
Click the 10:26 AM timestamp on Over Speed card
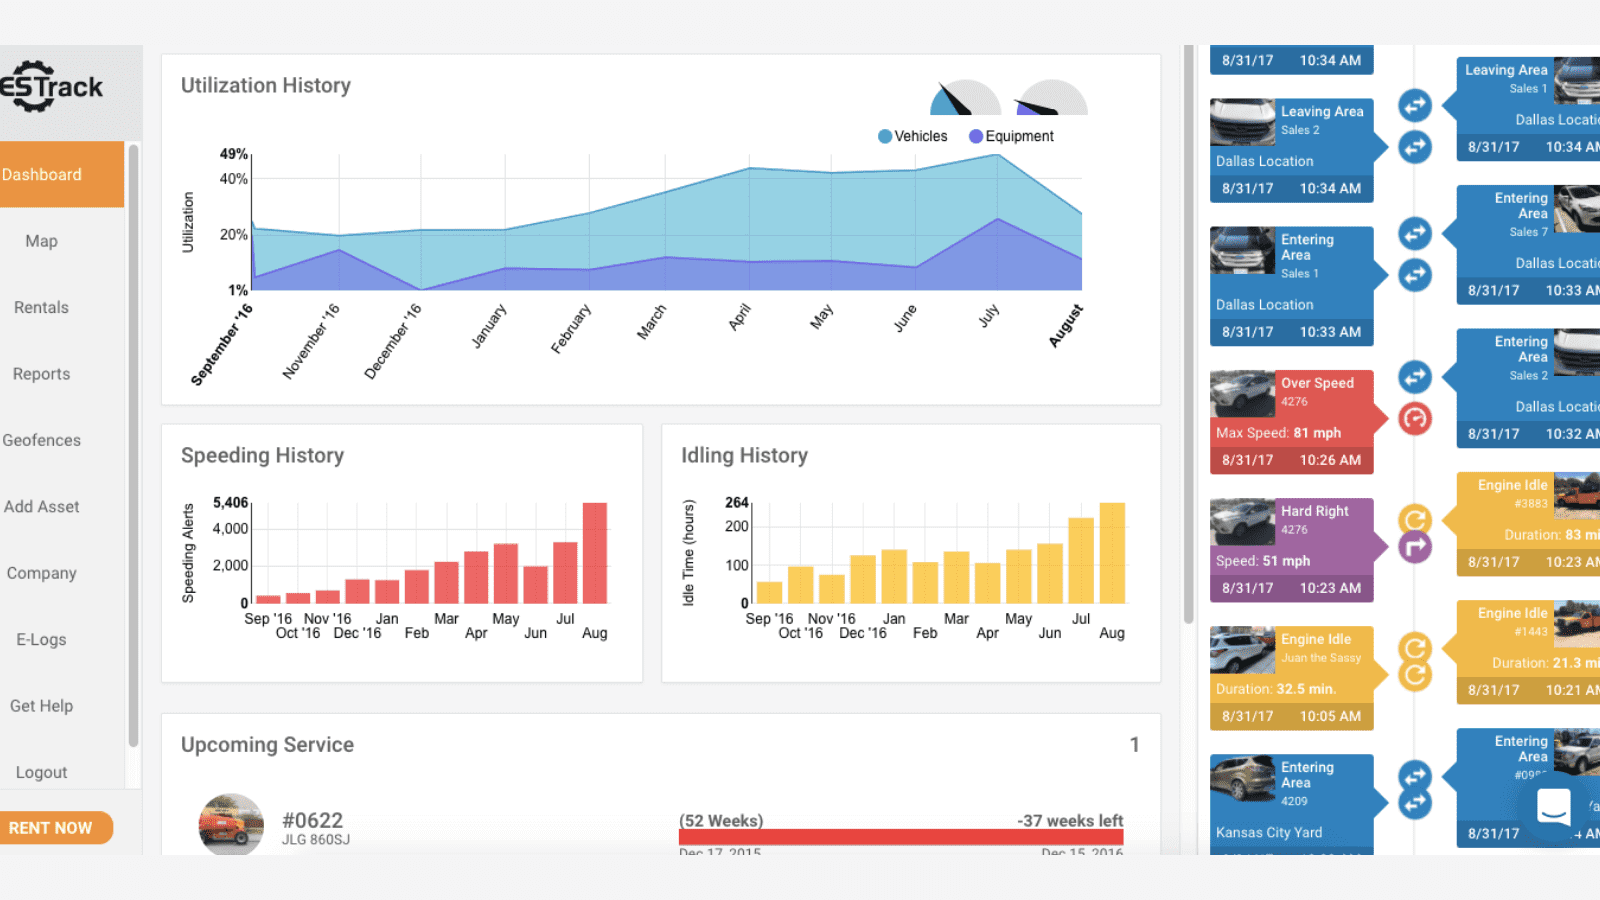click(x=1330, y=460)
